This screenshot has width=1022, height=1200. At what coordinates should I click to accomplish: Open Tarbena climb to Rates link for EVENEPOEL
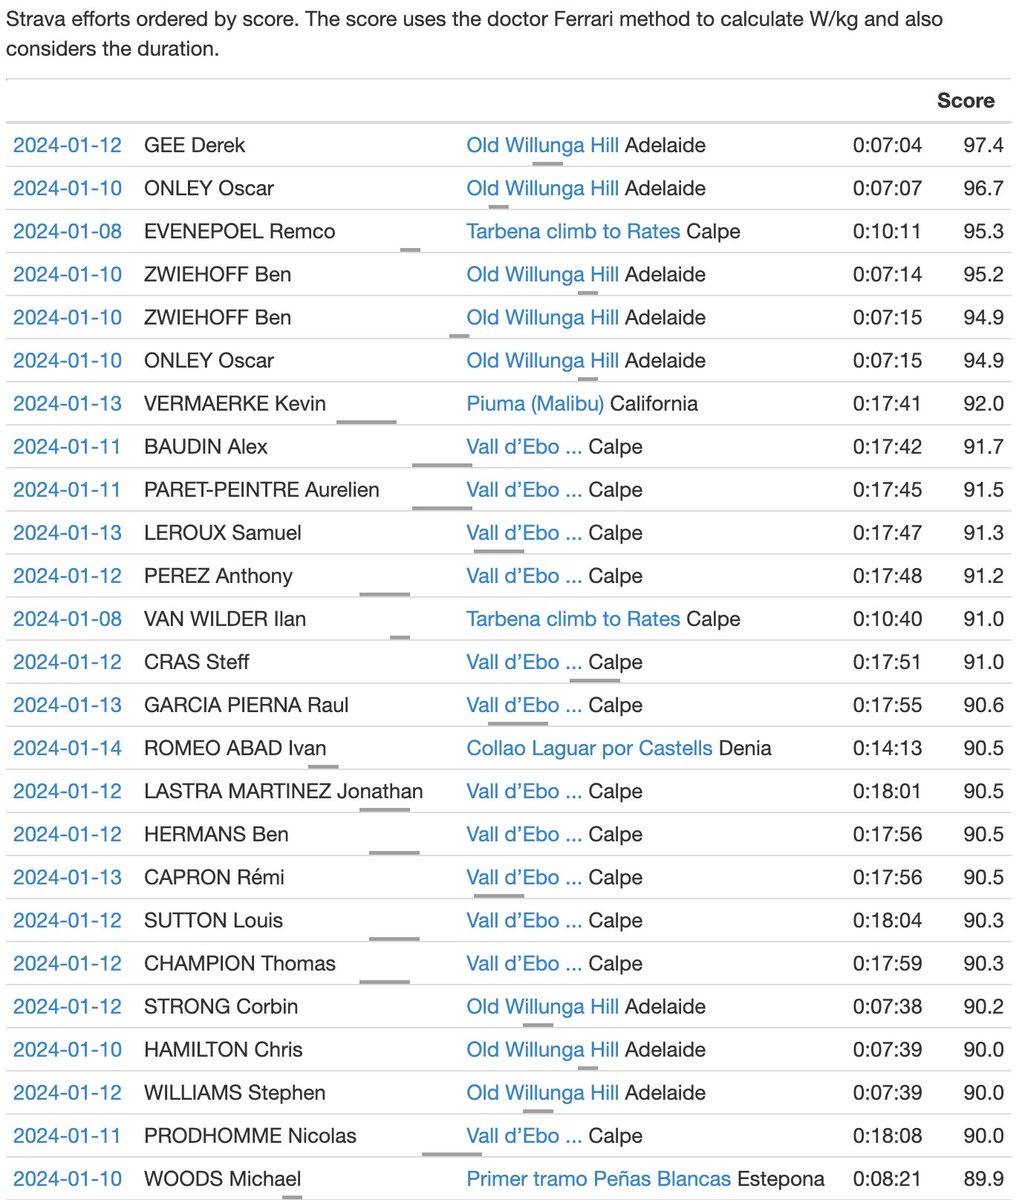573,231
